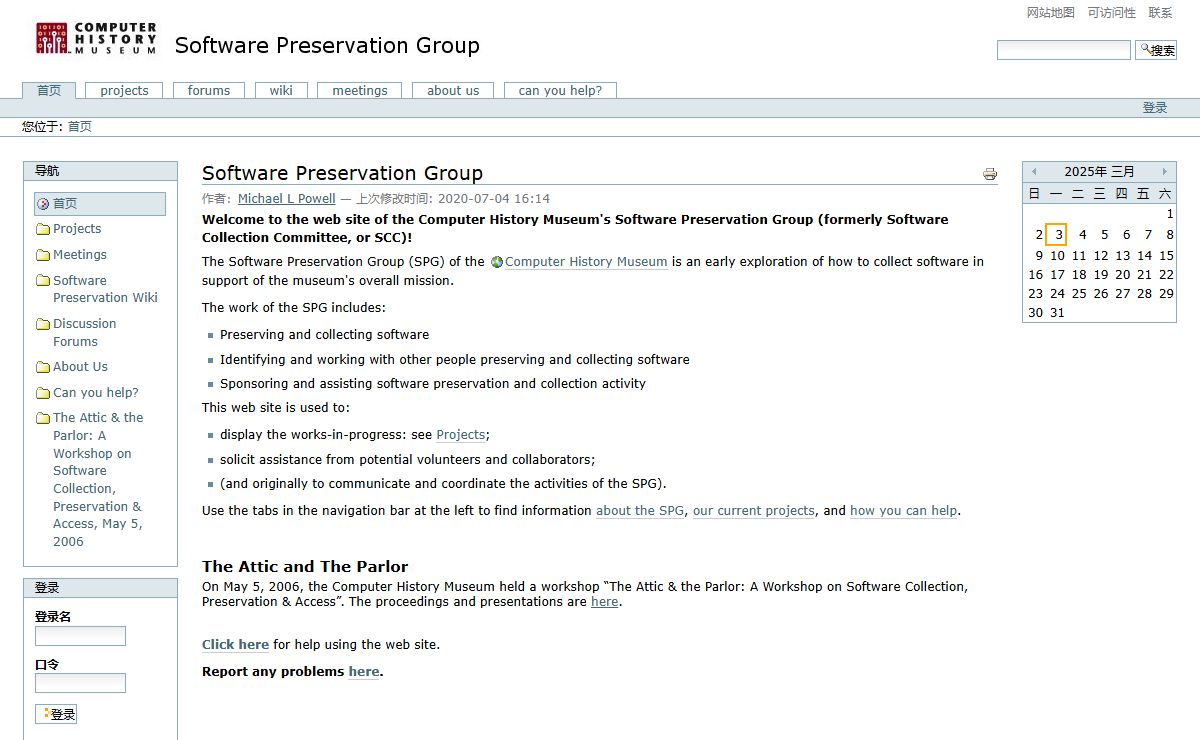
Task: Click the Meetings folder icon in navigation
Action: tap(43, 255)
